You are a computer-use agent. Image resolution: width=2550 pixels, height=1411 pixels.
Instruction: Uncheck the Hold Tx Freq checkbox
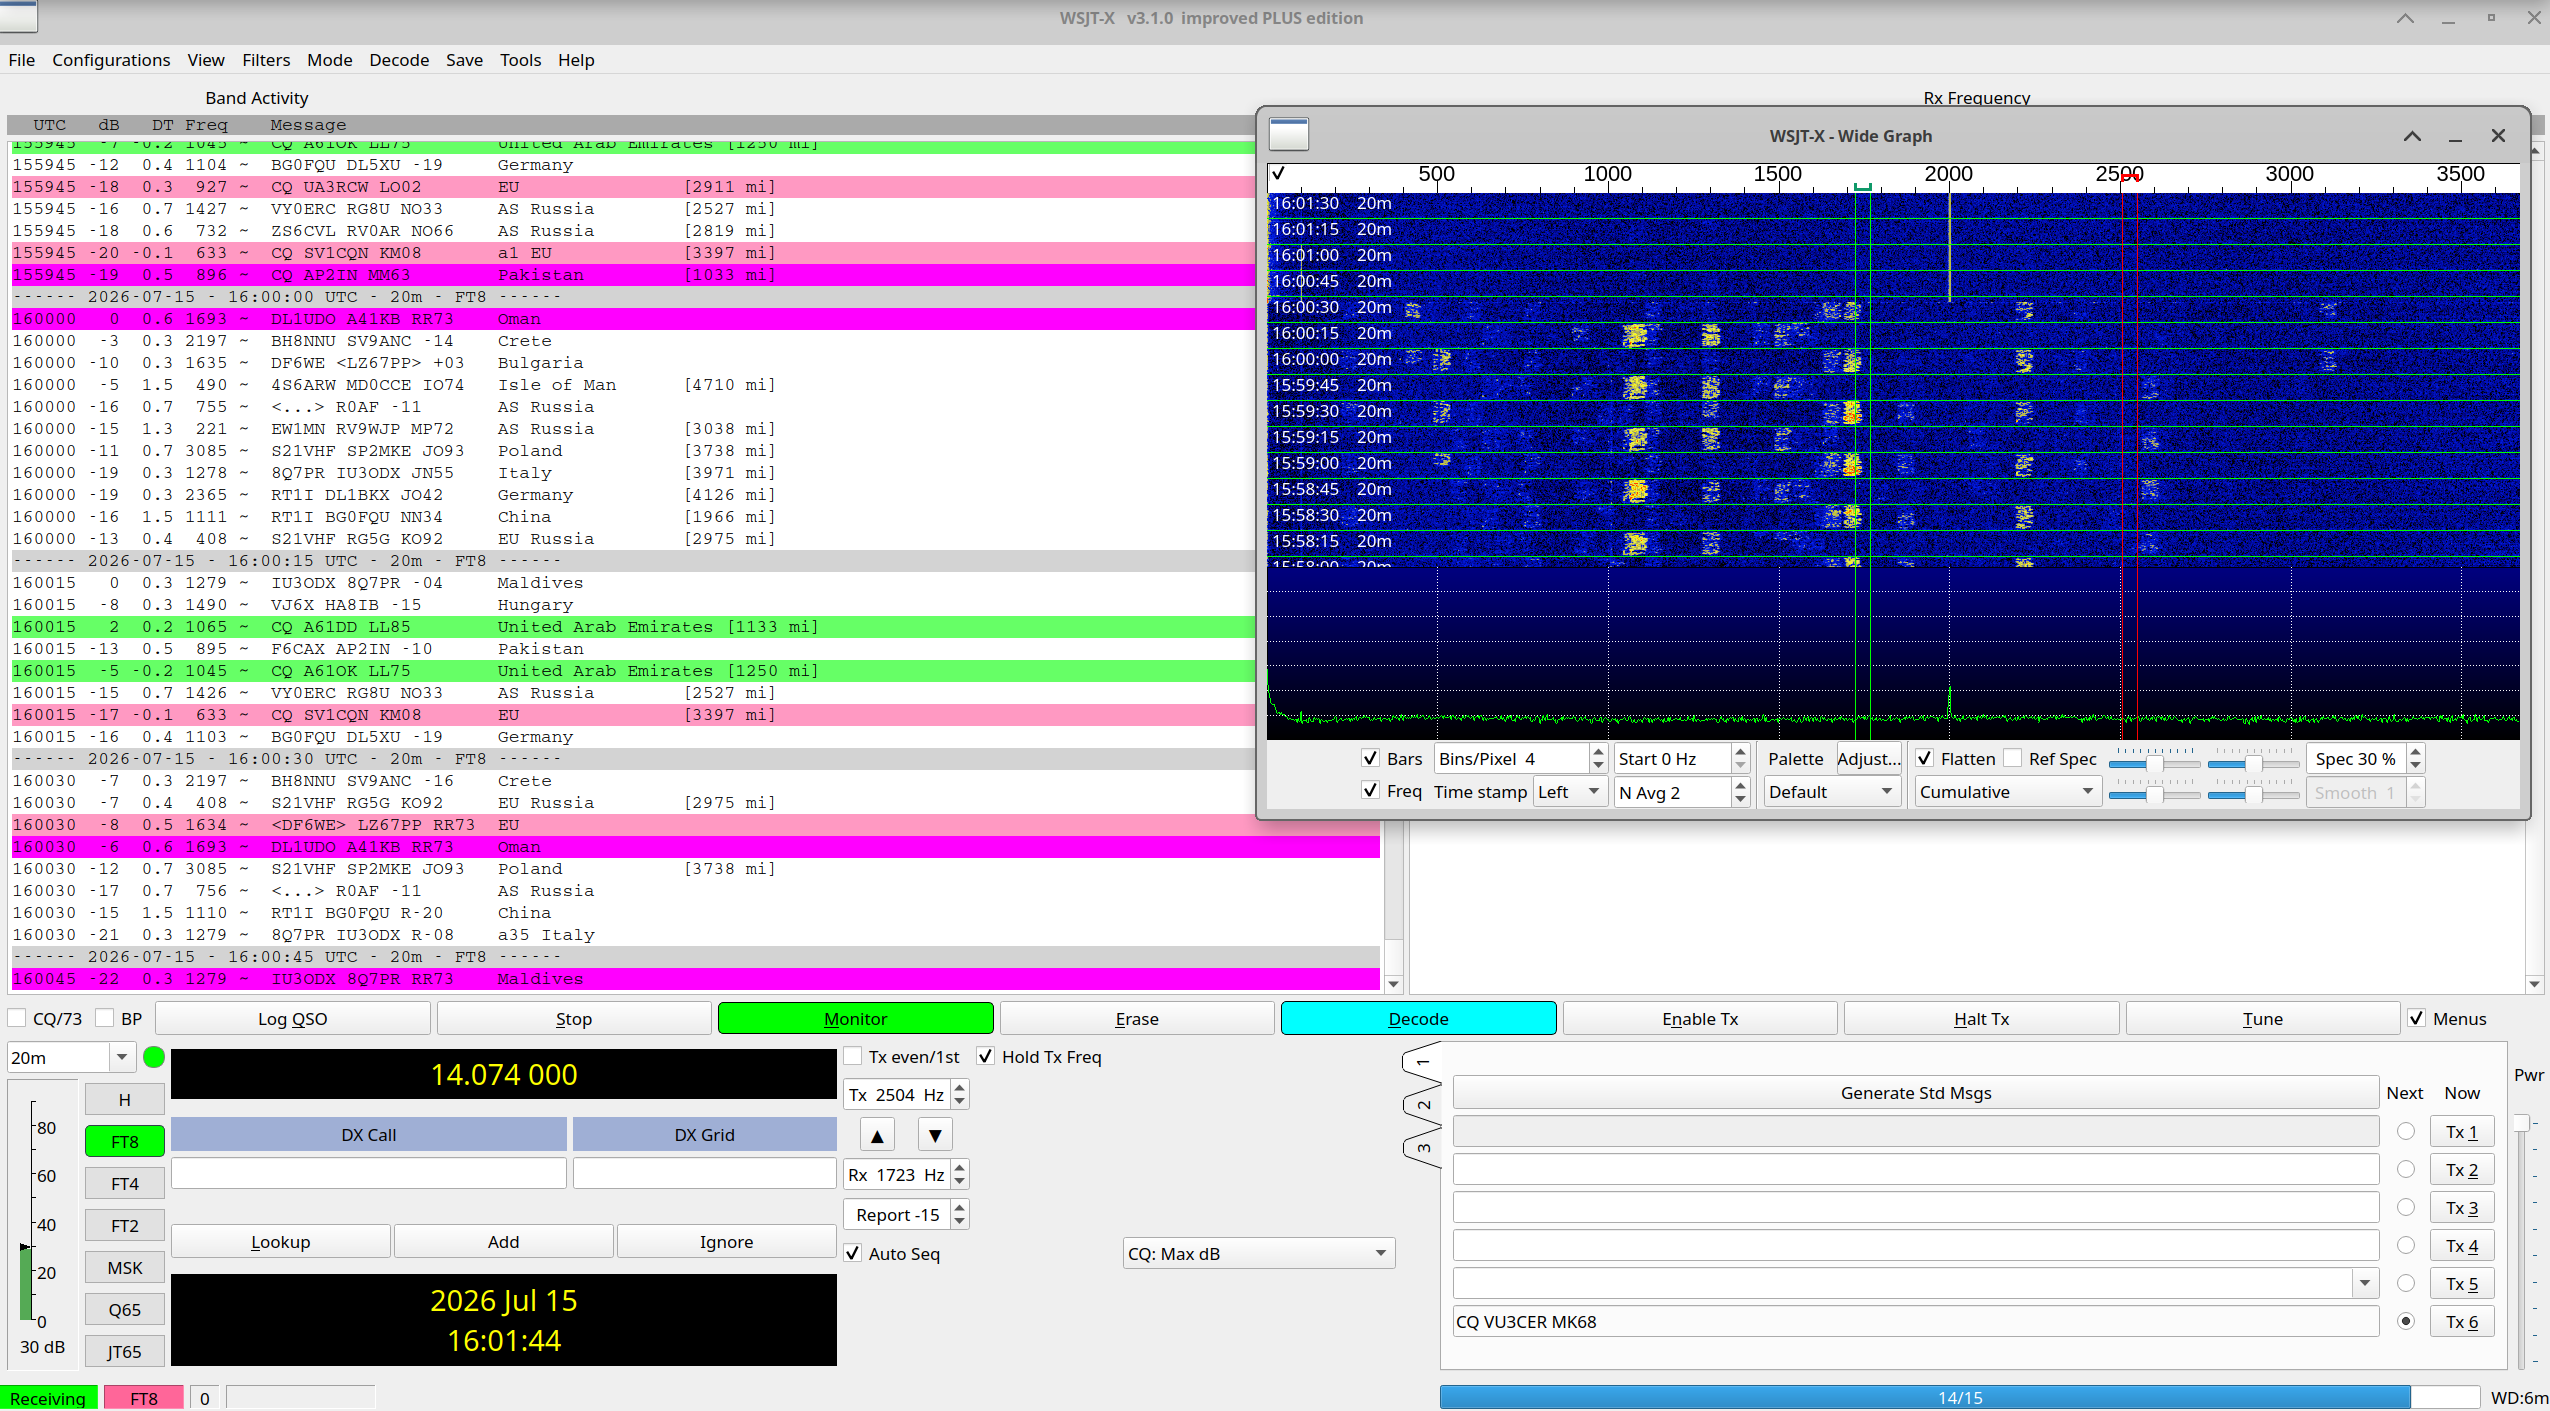986,1056
